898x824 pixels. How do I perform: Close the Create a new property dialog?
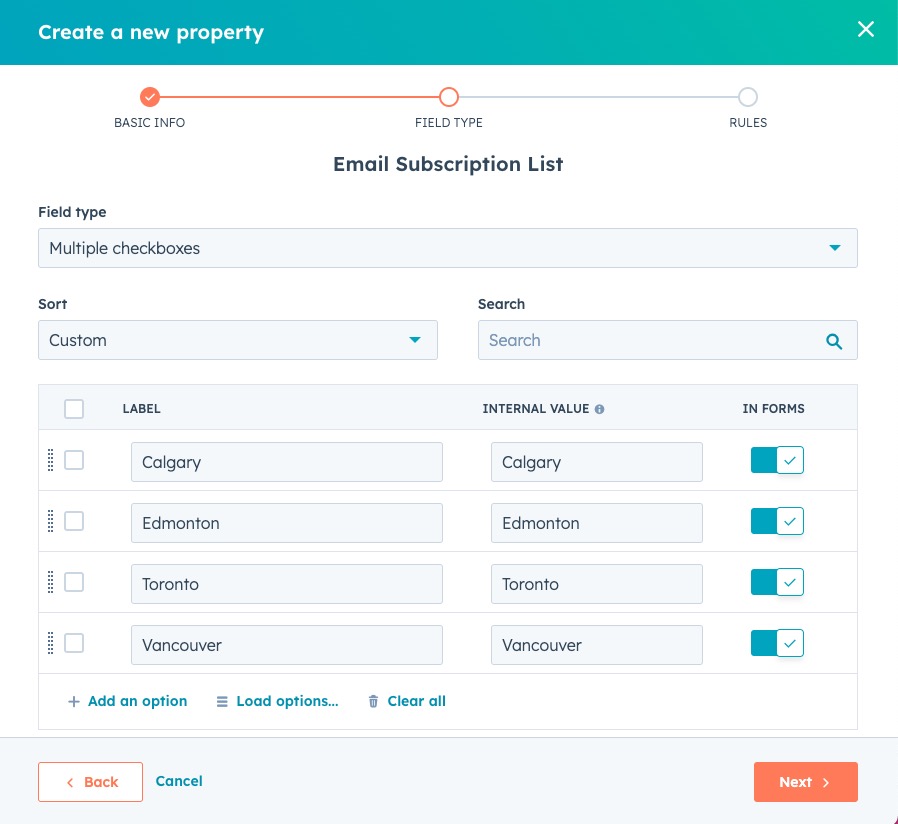coord(865,30)
